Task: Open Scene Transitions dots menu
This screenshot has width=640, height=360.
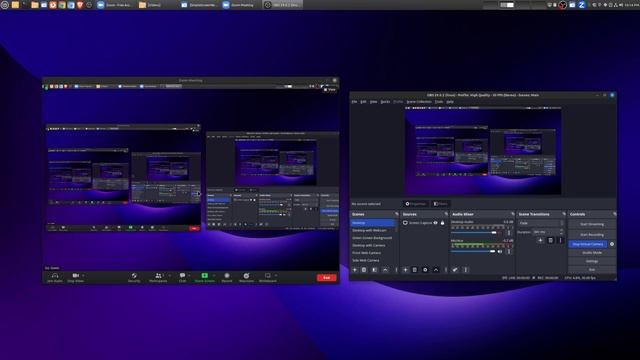Action: pos(560,240)
